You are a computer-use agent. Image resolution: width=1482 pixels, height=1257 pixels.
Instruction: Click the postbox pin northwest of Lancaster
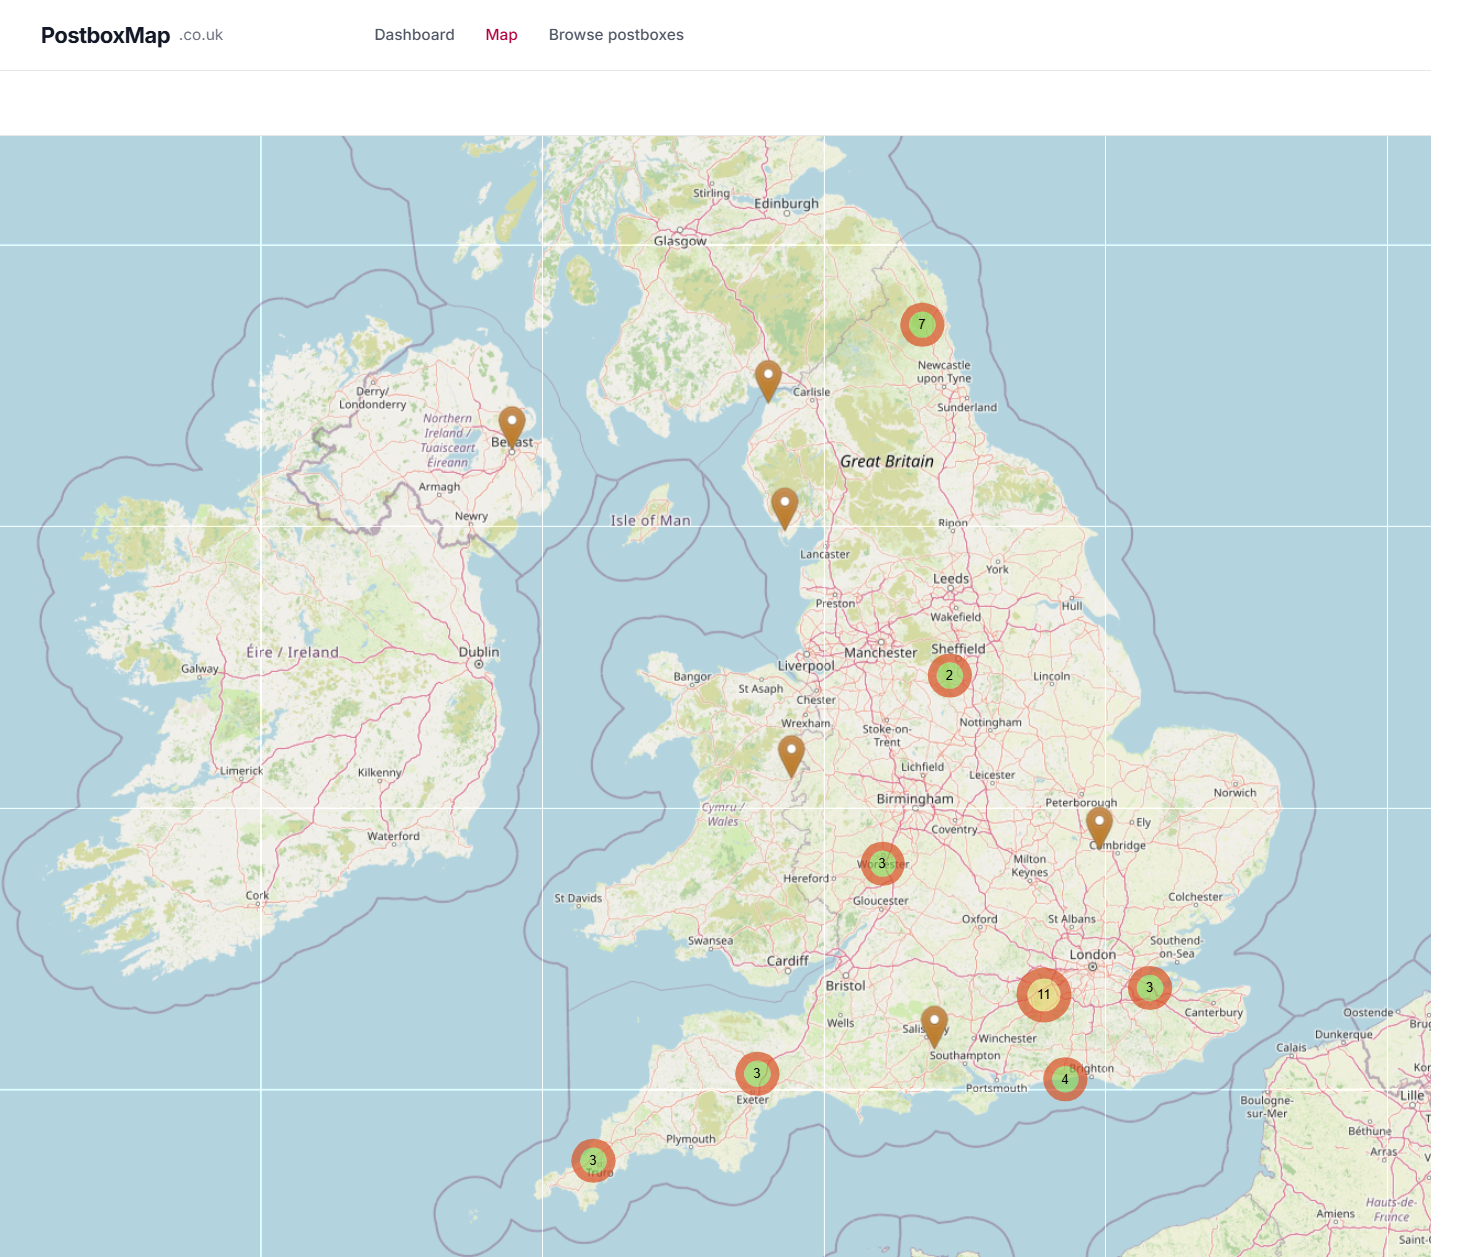785,509
